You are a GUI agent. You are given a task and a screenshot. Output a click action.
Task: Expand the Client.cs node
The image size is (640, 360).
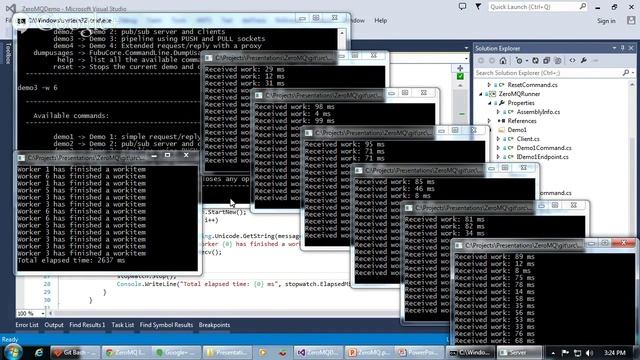(x=498, y=139)
